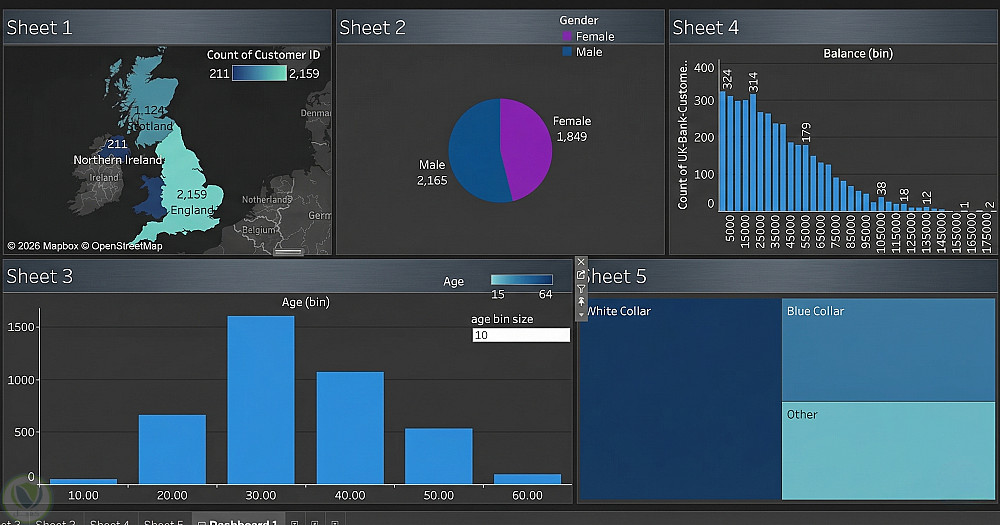
Task: Select the White Collar treemap block
Action: (679, 399)
